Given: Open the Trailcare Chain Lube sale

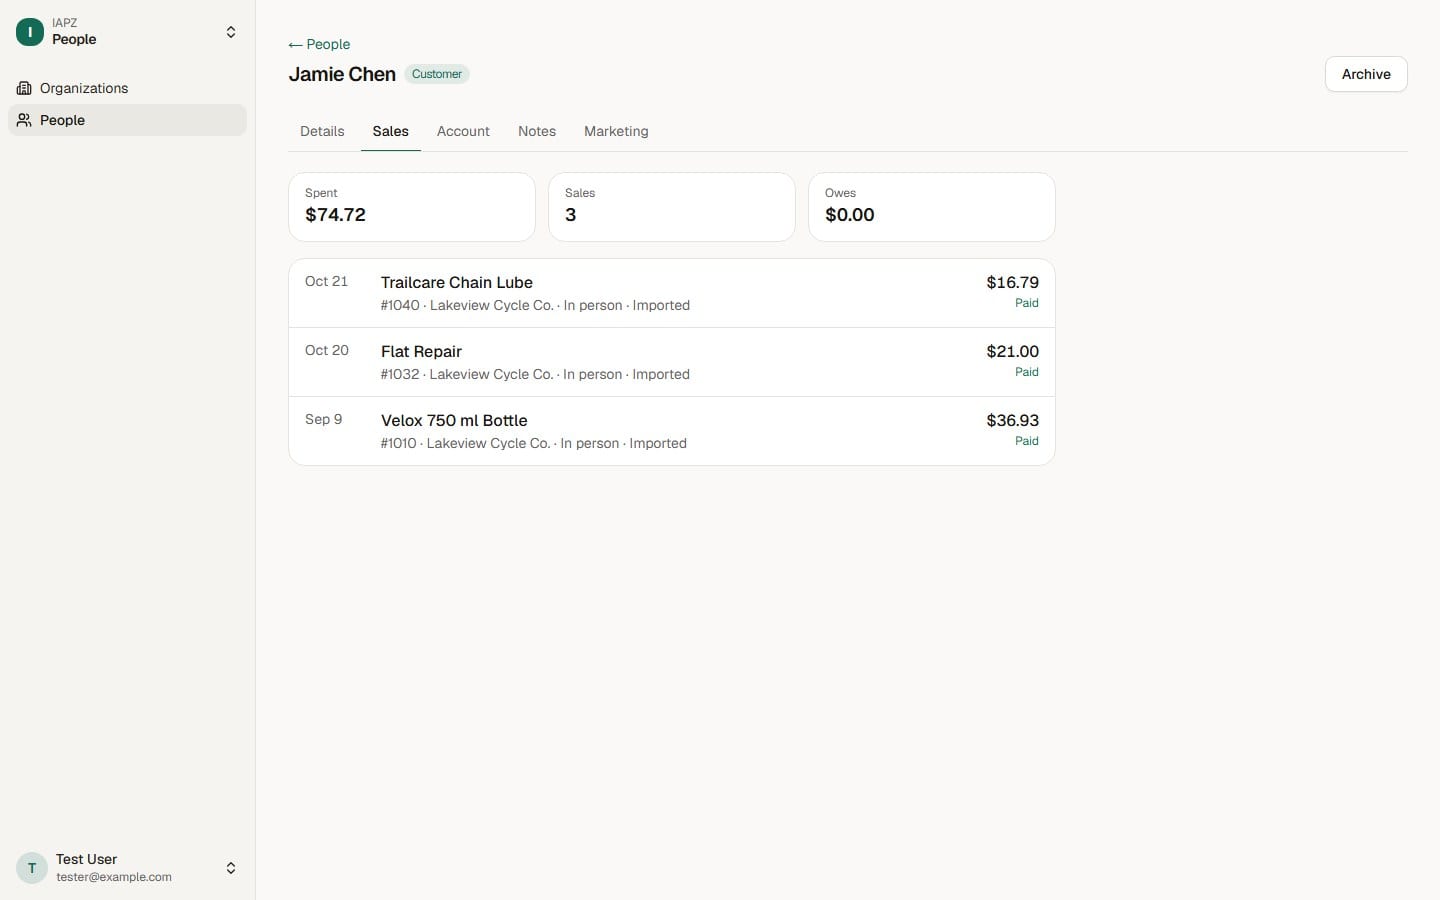Looking at the screenshot, I should 672,293.
